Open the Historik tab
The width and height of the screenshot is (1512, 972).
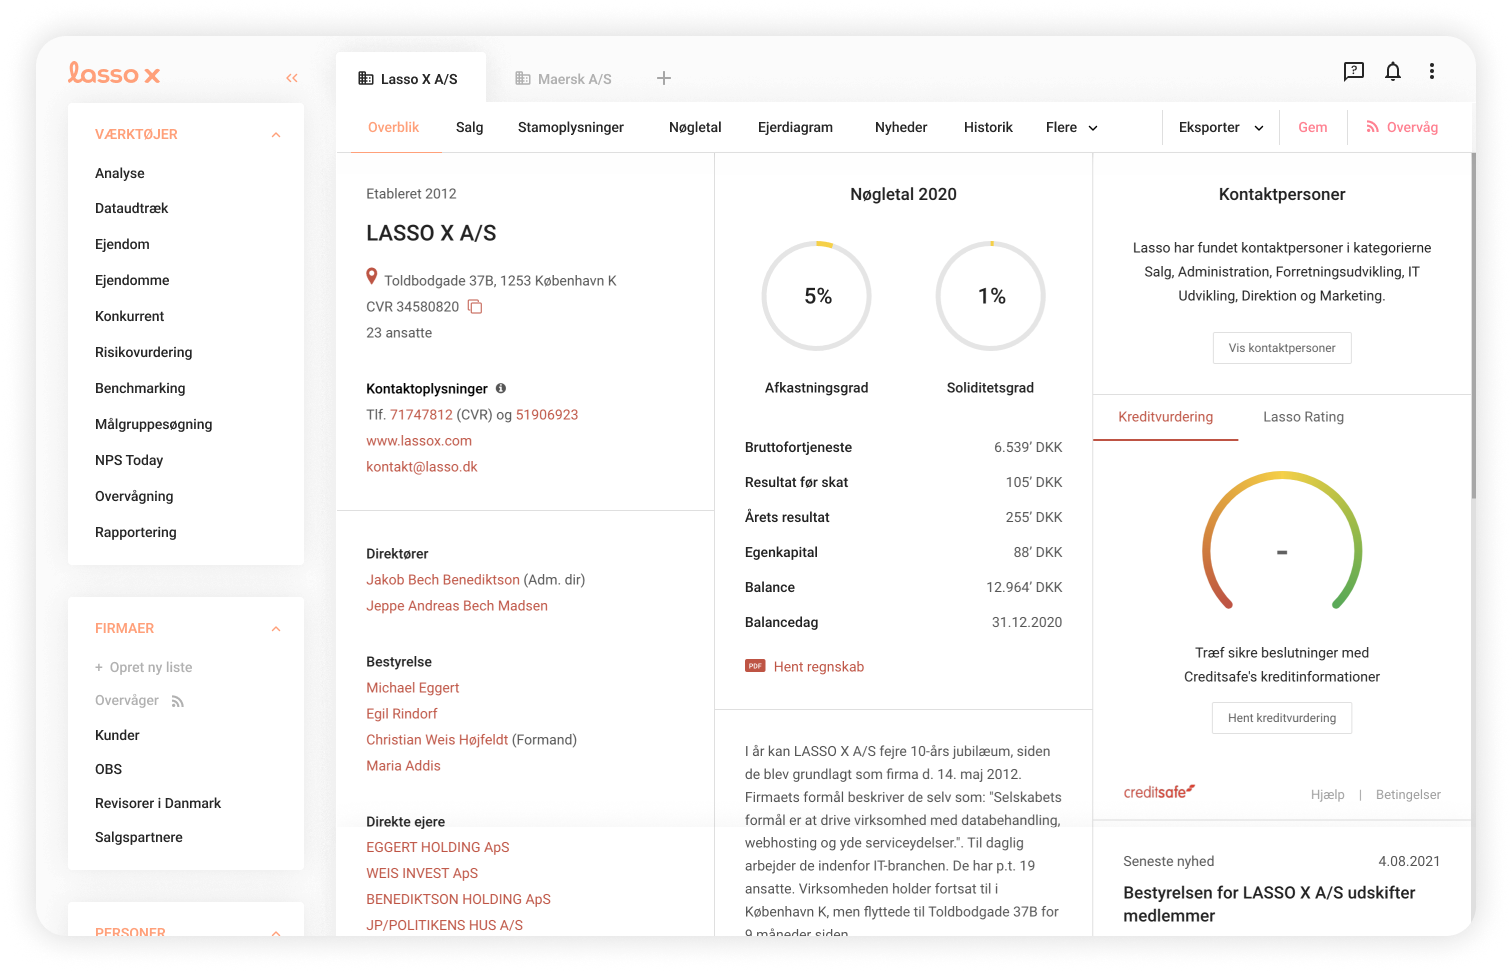pos(988,128)
